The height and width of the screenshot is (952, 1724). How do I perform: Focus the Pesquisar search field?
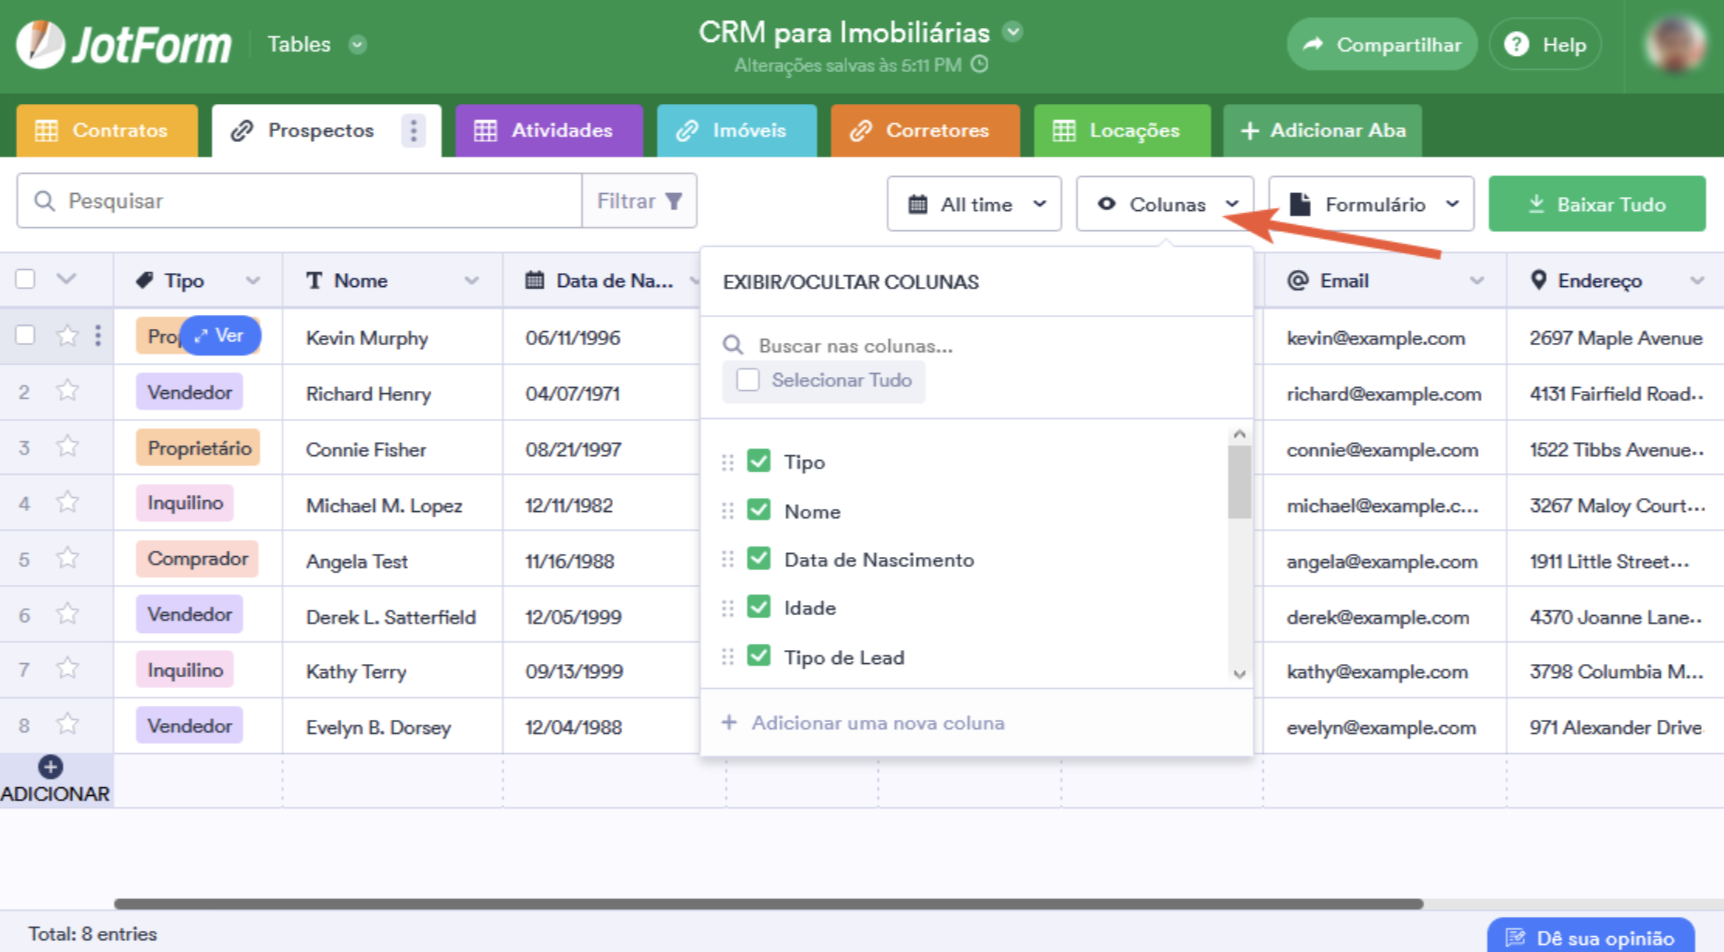[299, 201]
